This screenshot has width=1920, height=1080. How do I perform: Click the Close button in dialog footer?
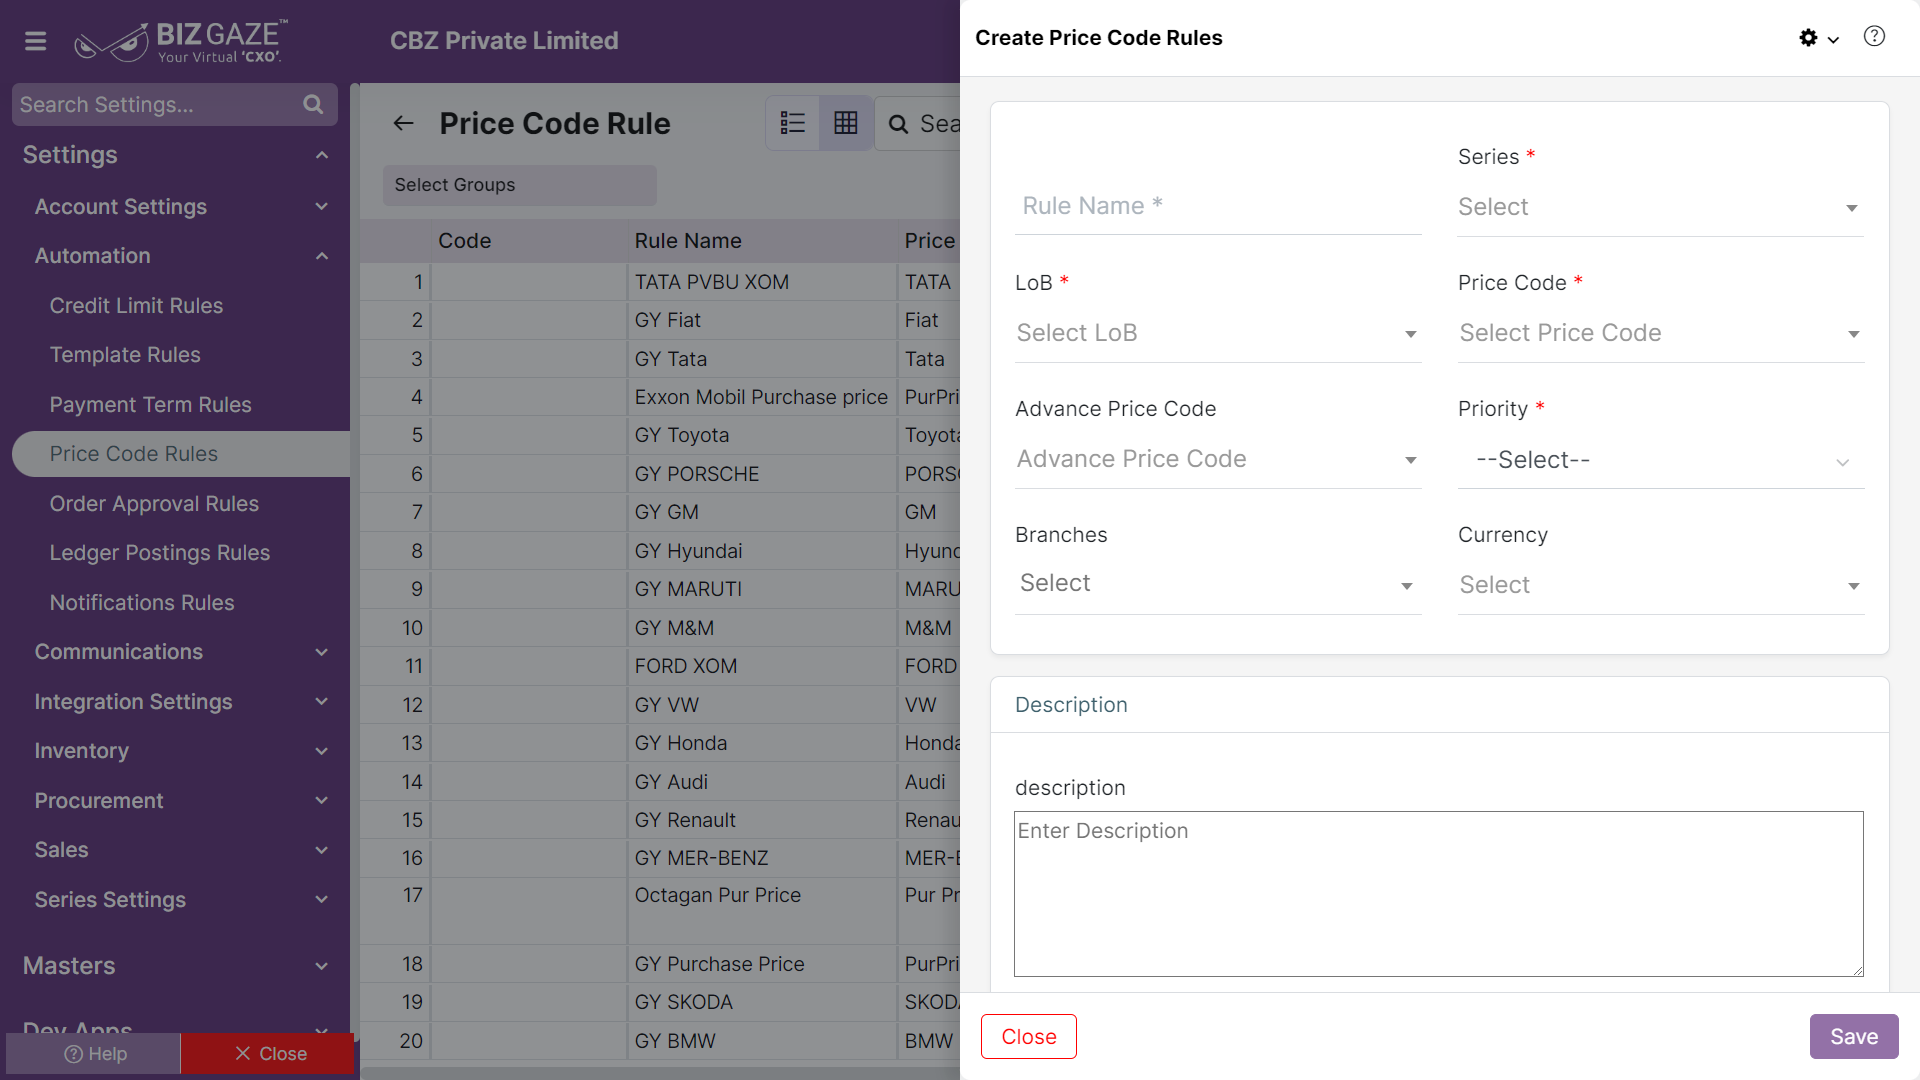click(1028, 1037)
